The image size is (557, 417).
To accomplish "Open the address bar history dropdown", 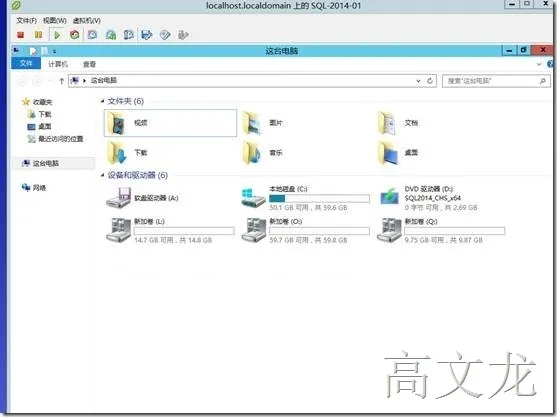I will coord(418,81).
